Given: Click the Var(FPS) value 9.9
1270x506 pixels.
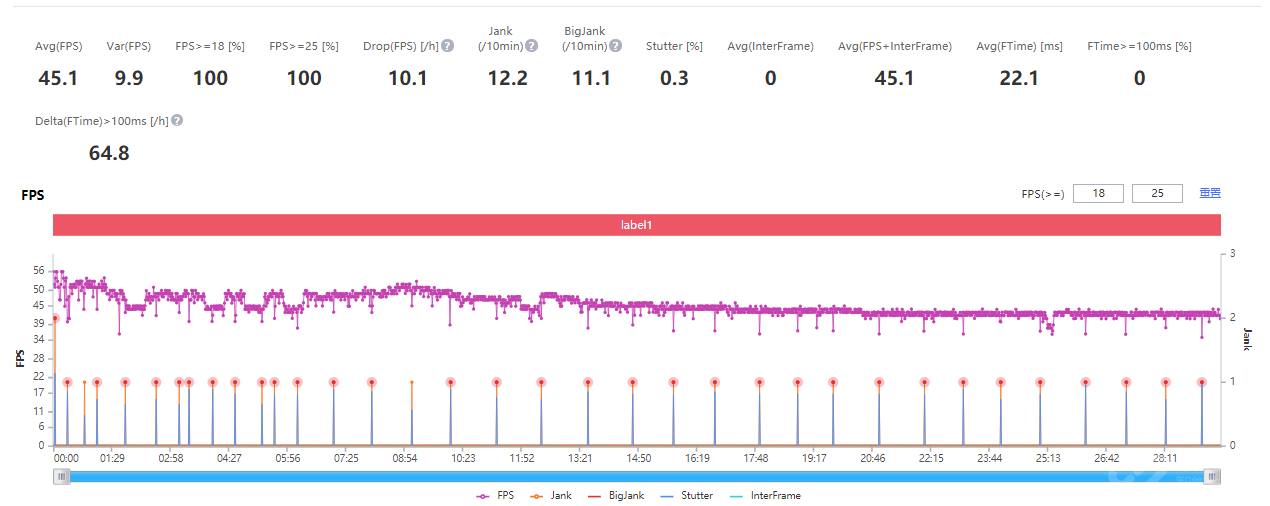Looking at the screenshot, I should coord(129,78).
